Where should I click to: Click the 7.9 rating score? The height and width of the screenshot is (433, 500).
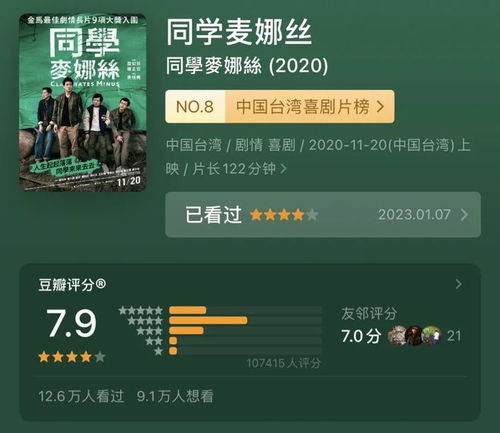pos(71,323)
